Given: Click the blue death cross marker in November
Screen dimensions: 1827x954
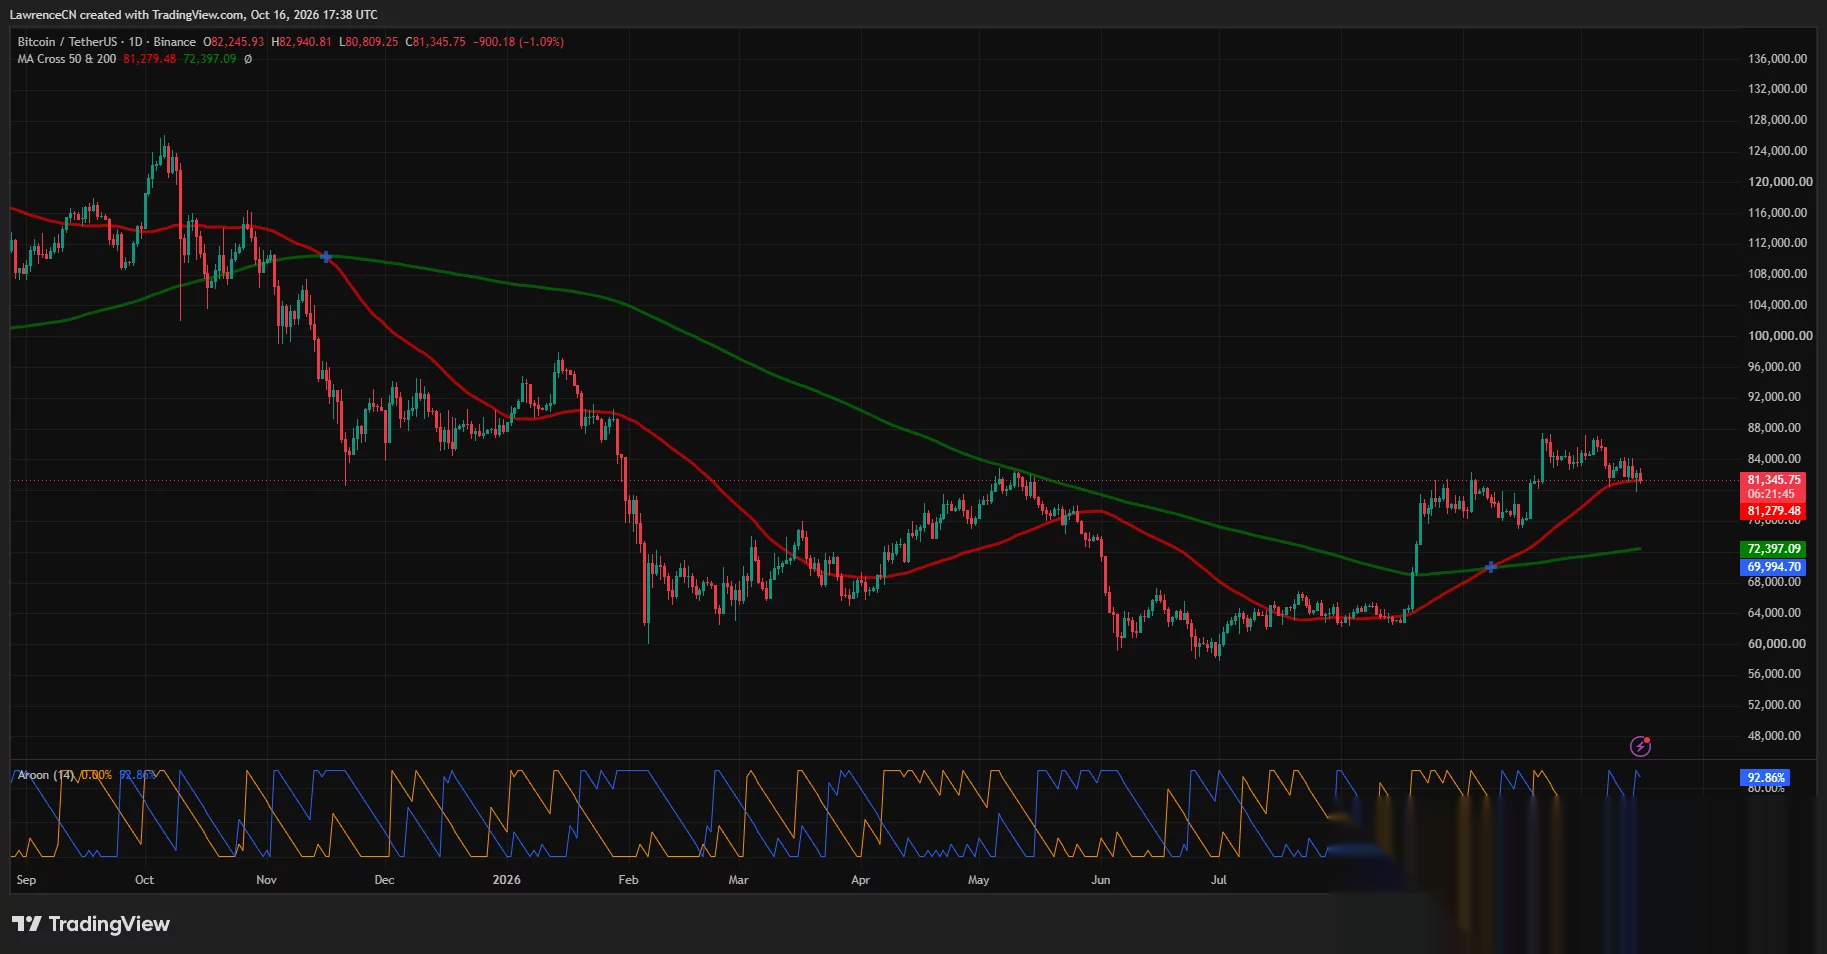Looking at the screenshot, I should pyautogui.click(x=326, y=257).
